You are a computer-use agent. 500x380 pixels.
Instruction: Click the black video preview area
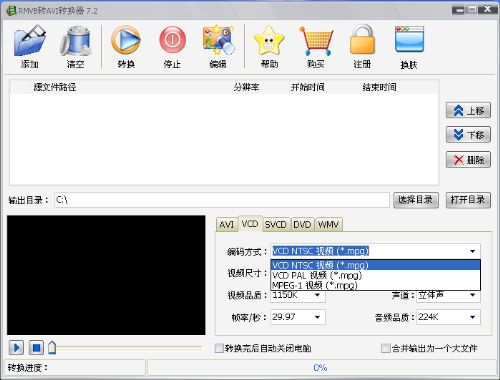tap(106, 275)
